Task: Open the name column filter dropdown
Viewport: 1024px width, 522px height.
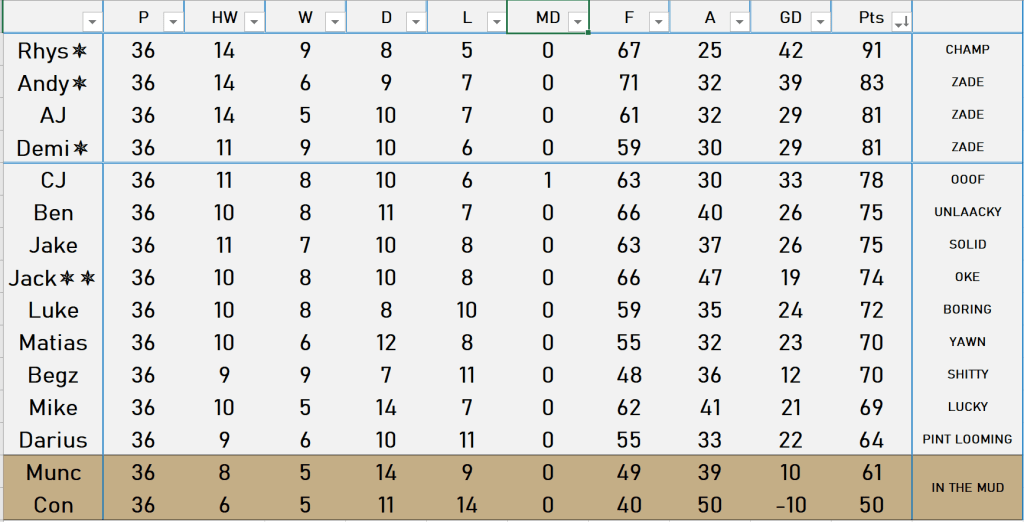Action: click(x=92, y=21)
